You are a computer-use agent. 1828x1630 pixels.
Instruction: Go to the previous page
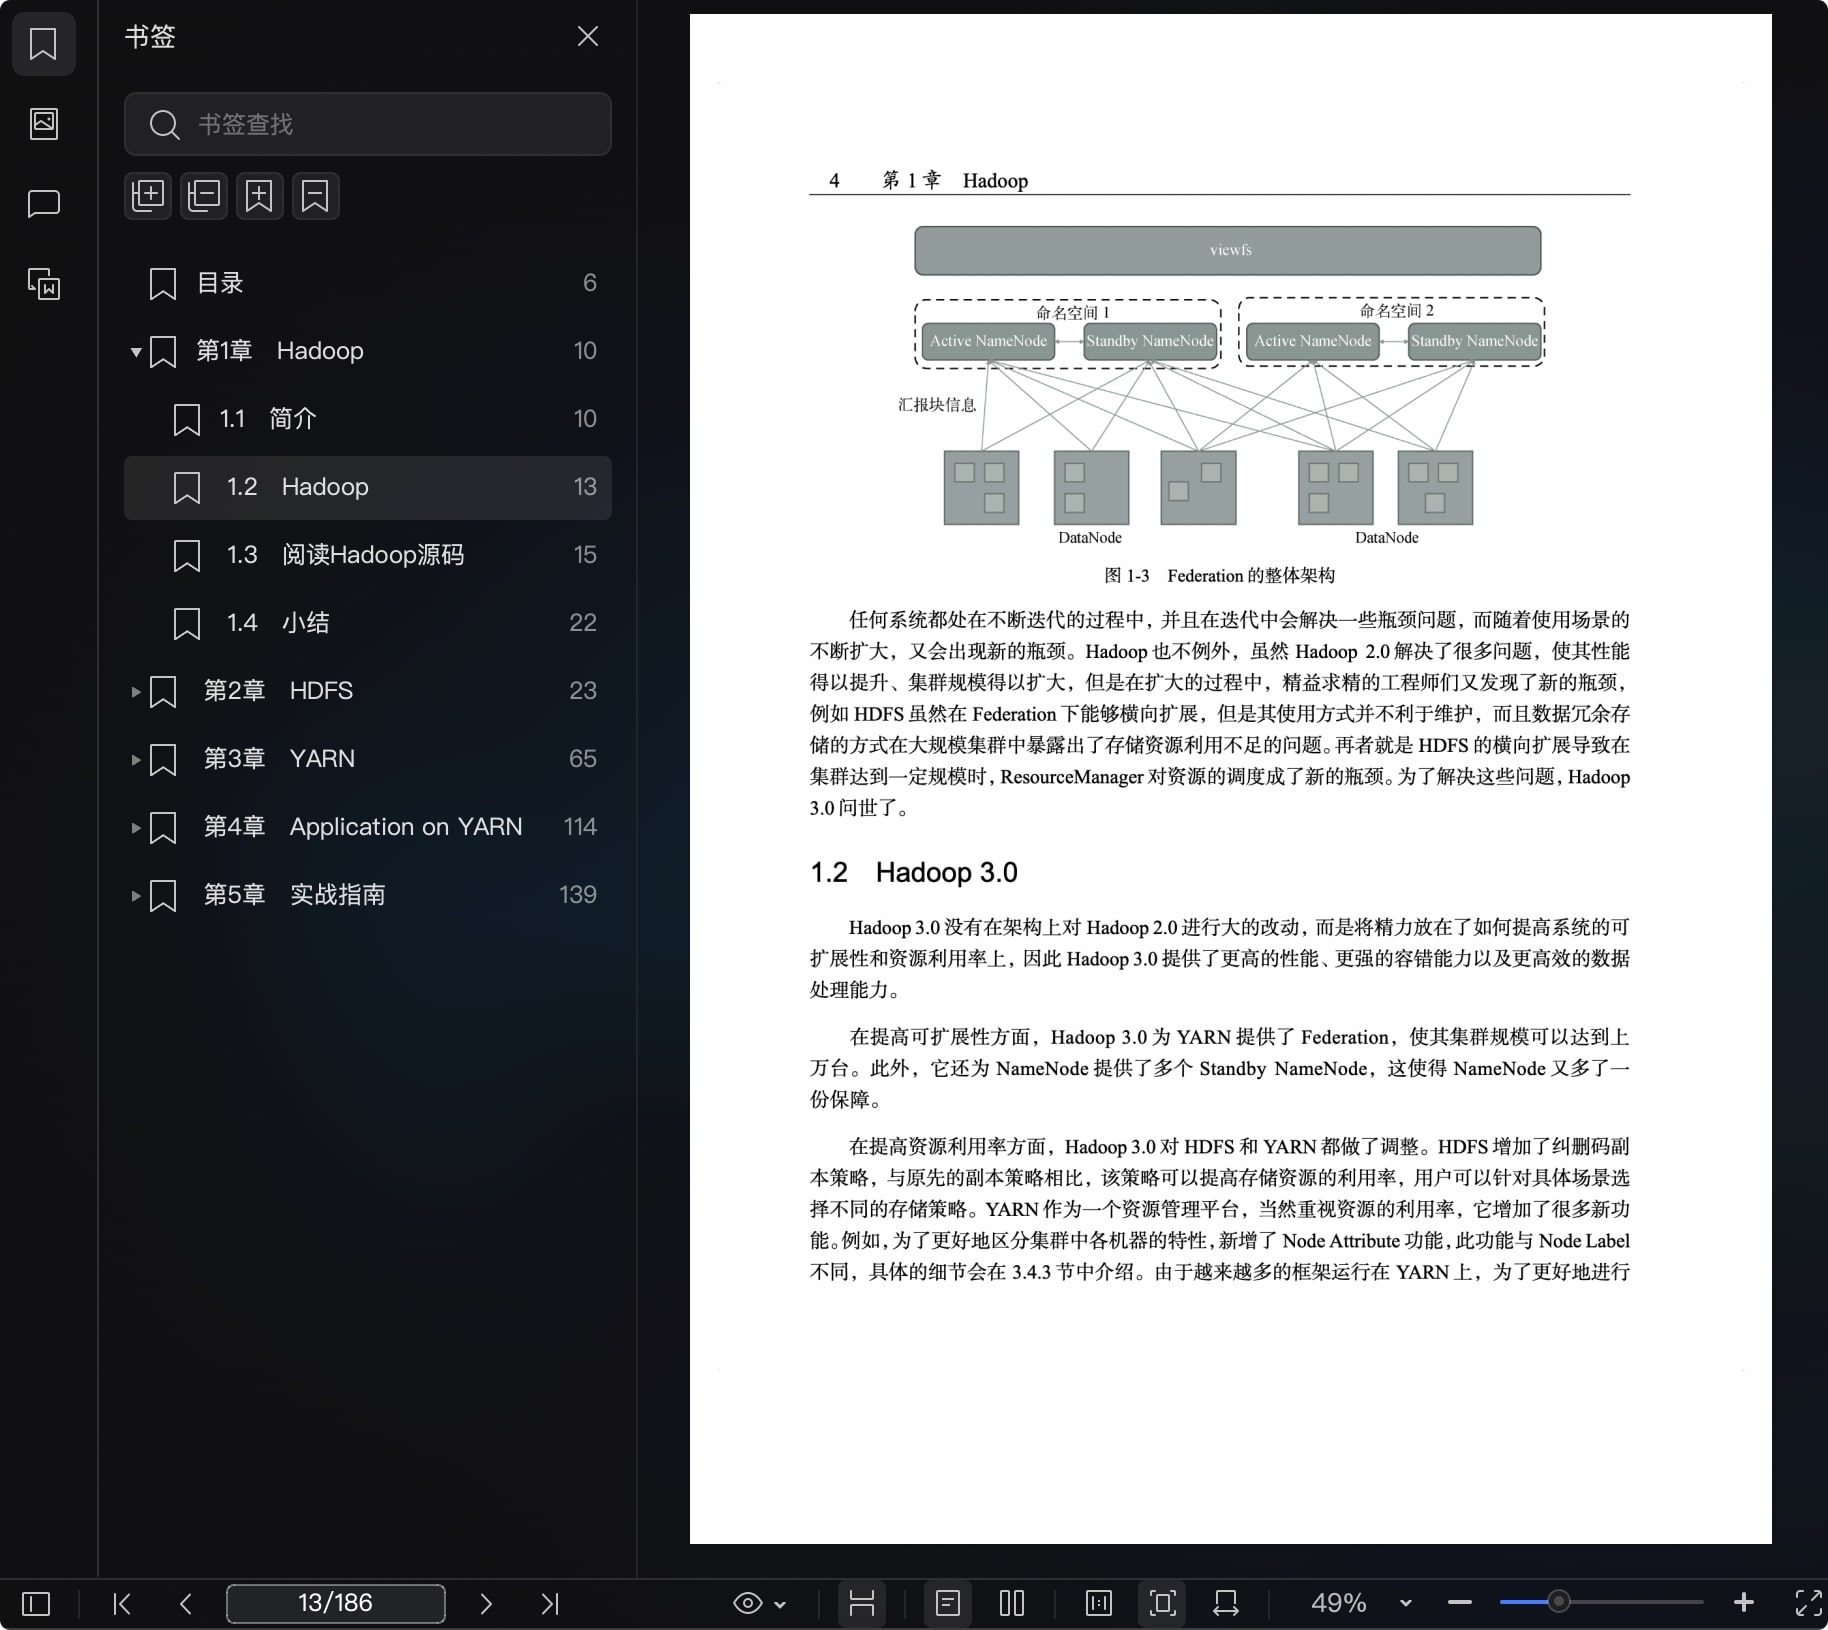tap(186, 1604)
